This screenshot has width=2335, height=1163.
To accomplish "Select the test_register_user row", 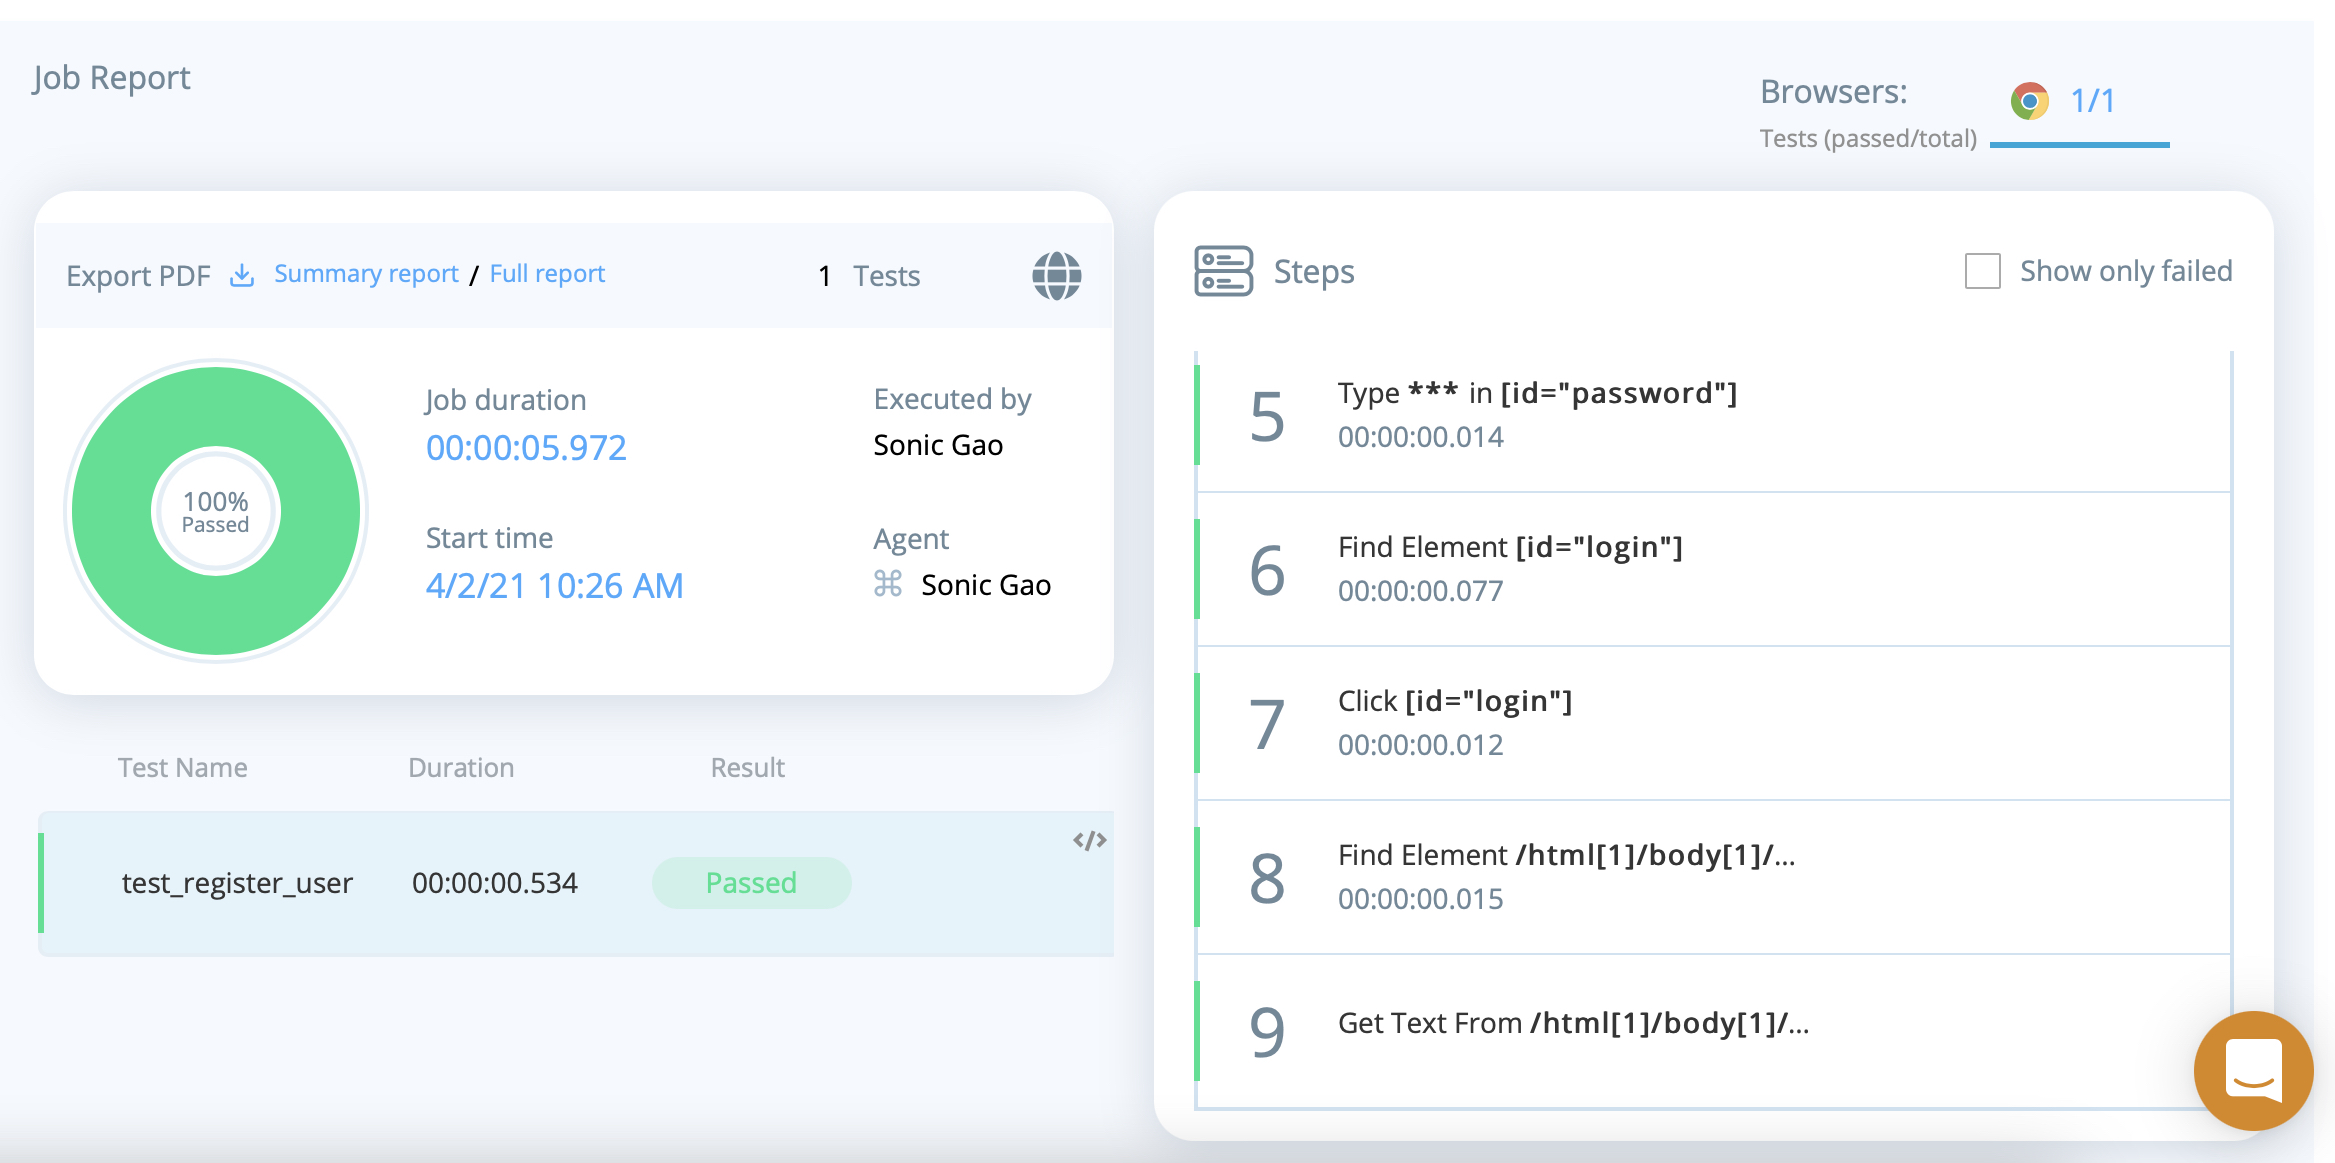I will point(237,883).
